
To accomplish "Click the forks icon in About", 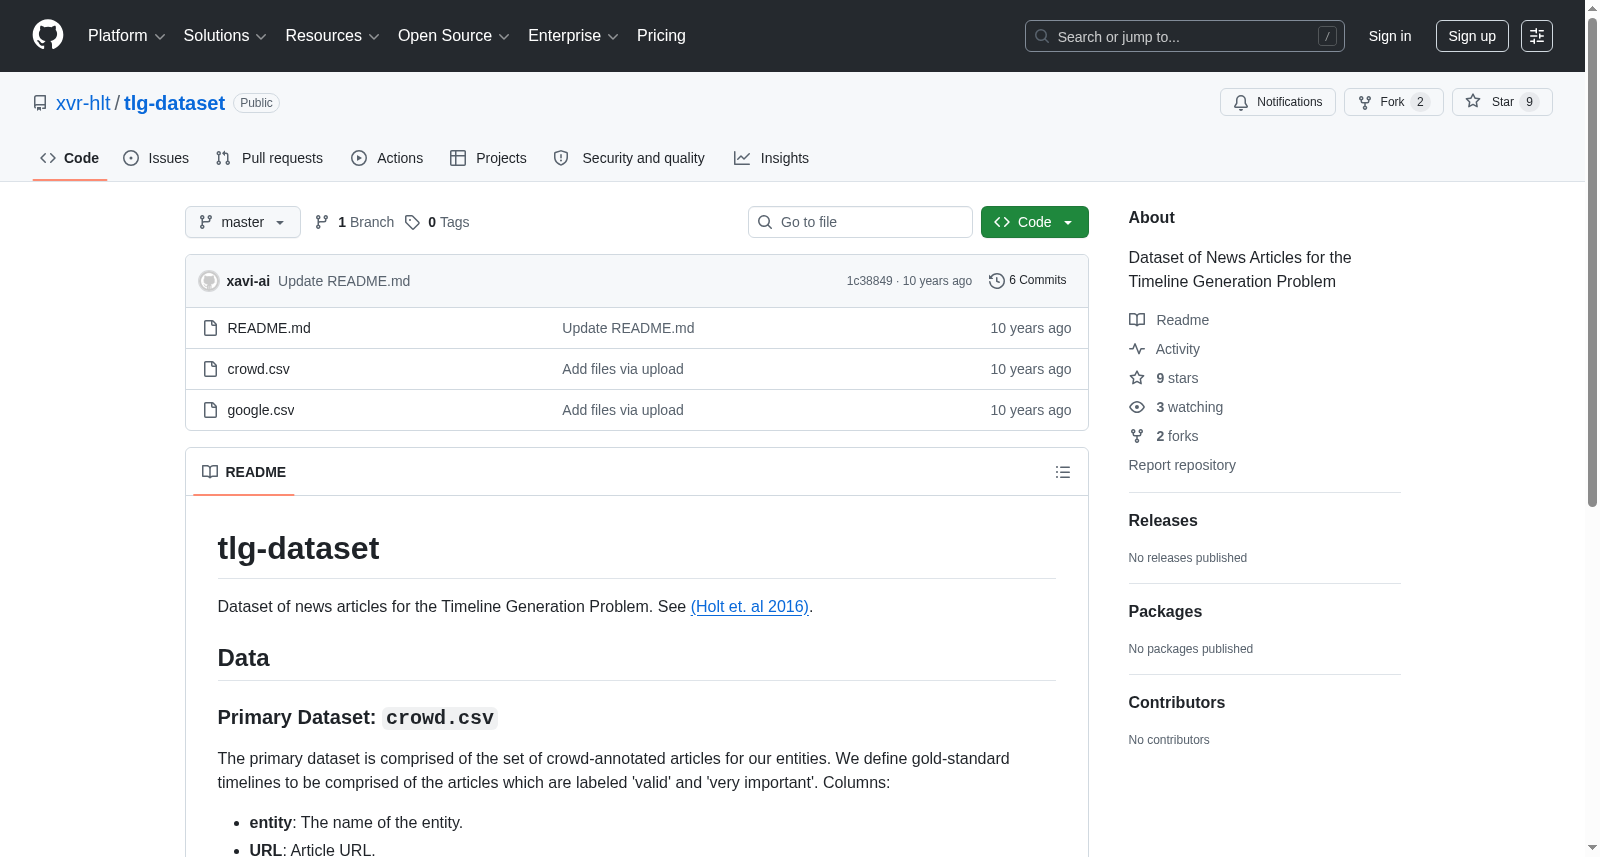I will [1137, 436].
